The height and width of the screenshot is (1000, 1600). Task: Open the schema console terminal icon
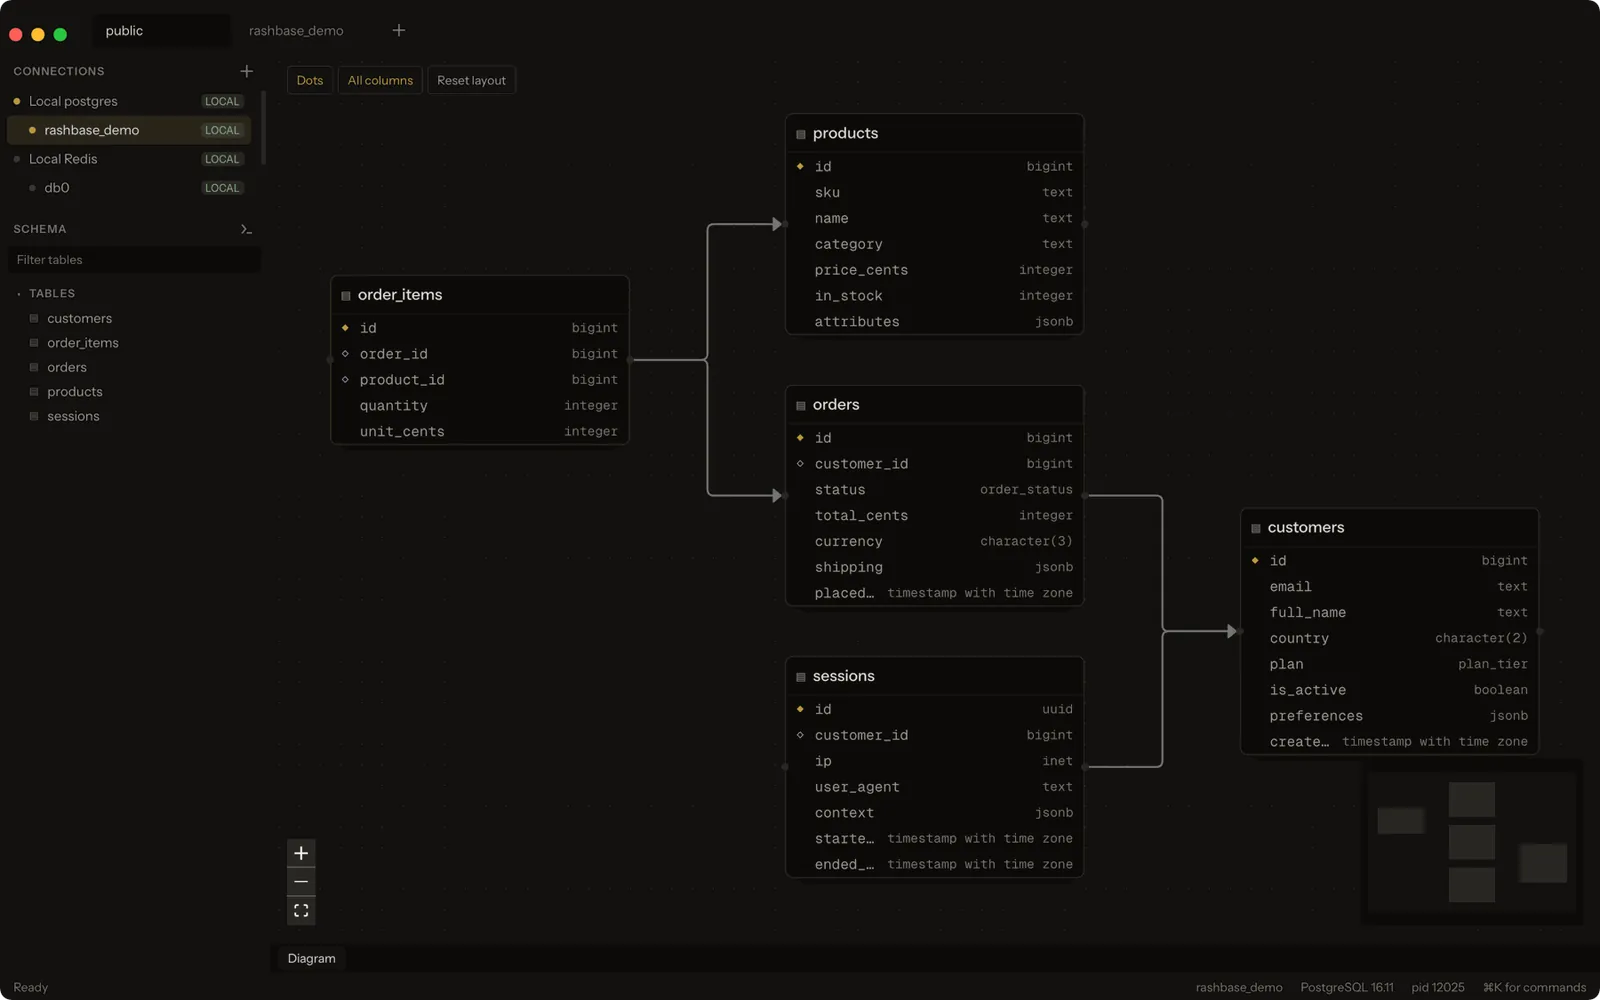(x=246, y=229)
